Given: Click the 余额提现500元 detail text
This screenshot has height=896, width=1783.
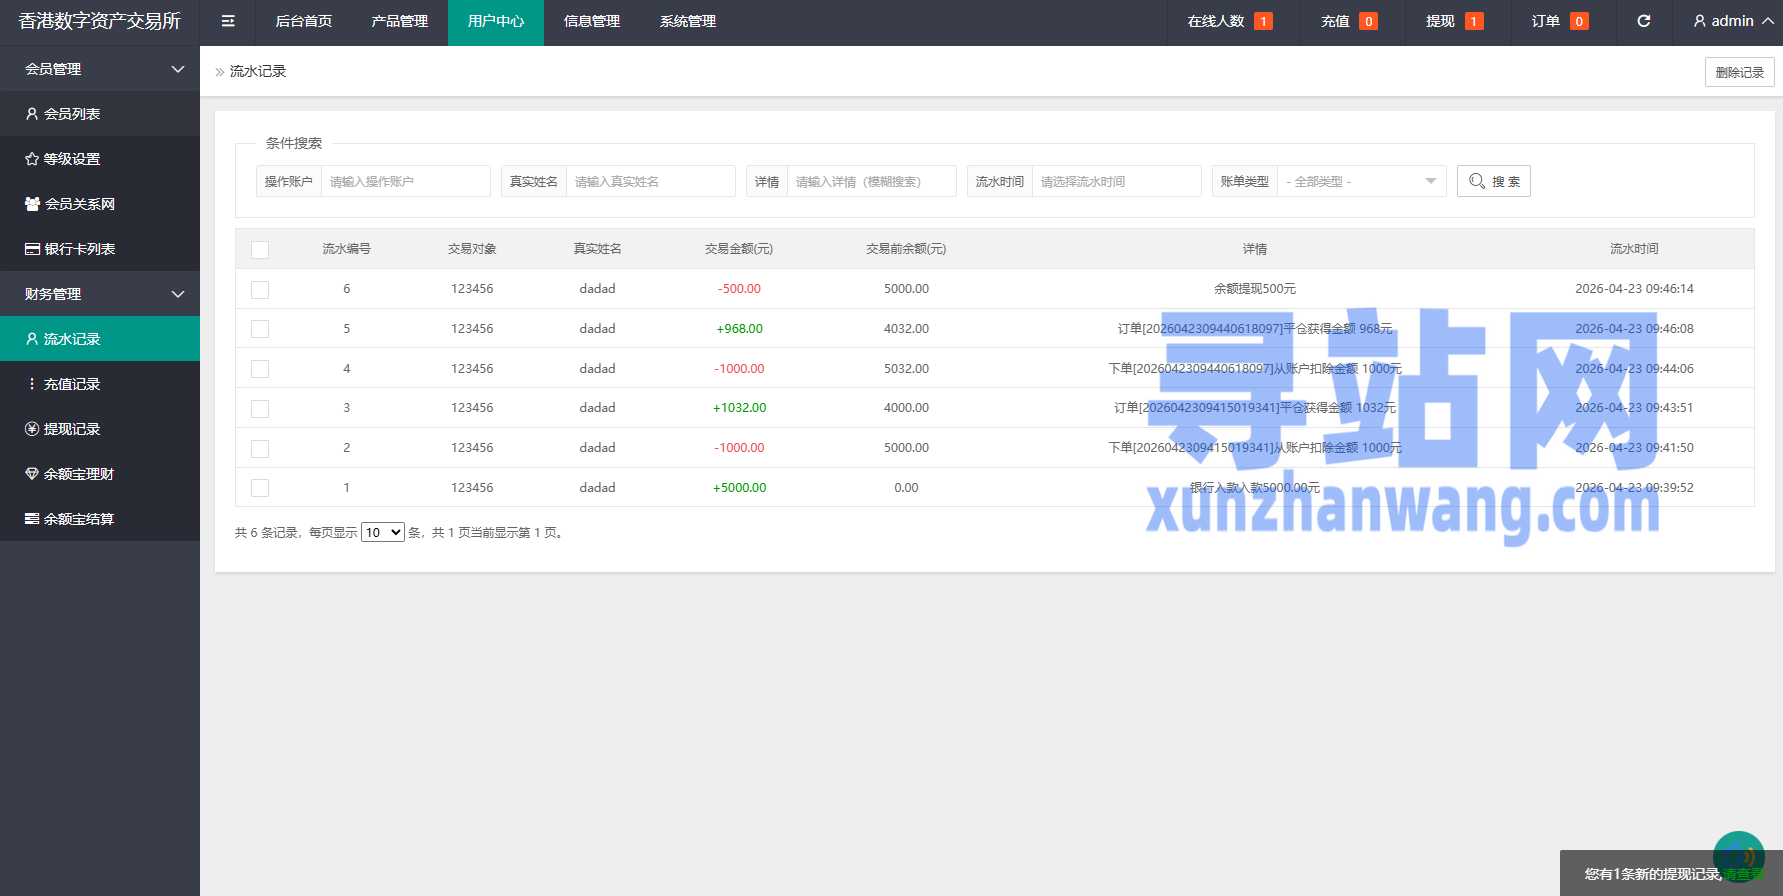Looking at the screenshot, I should tap(1255, 289).
